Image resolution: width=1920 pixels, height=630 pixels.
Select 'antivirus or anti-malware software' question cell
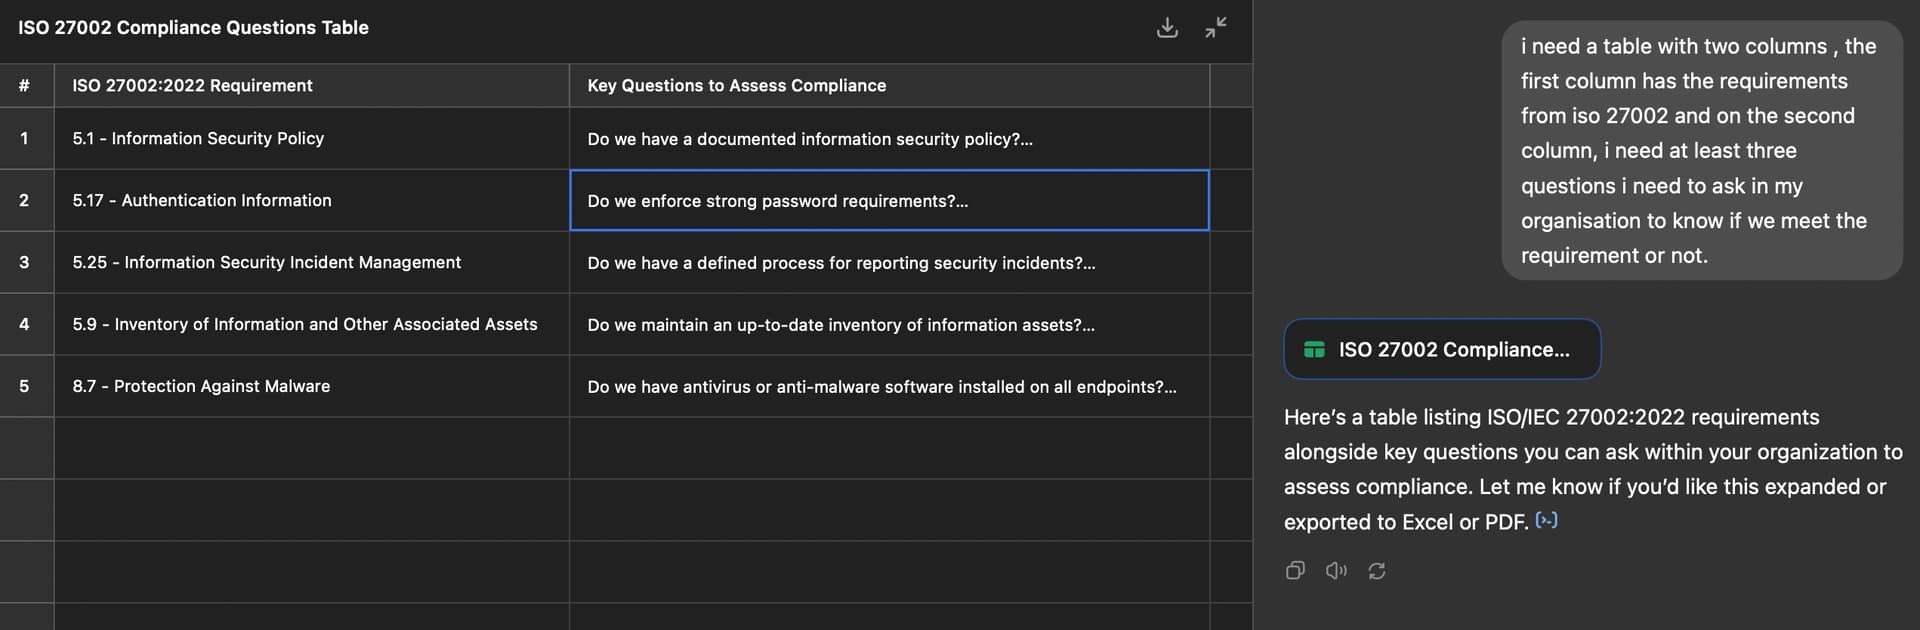click(x=889, y=386)
